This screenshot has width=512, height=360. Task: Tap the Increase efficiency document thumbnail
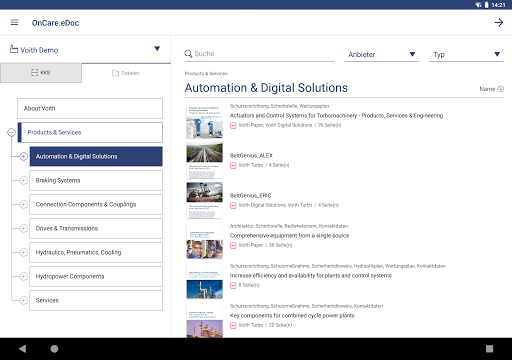click(204, 280)
